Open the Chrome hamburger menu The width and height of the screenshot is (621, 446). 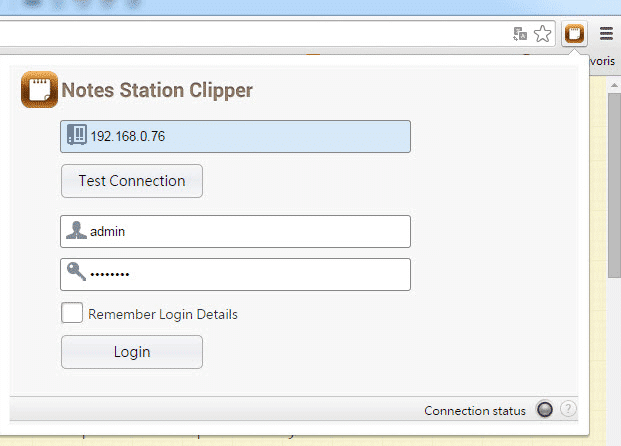[x=606, y=34]
